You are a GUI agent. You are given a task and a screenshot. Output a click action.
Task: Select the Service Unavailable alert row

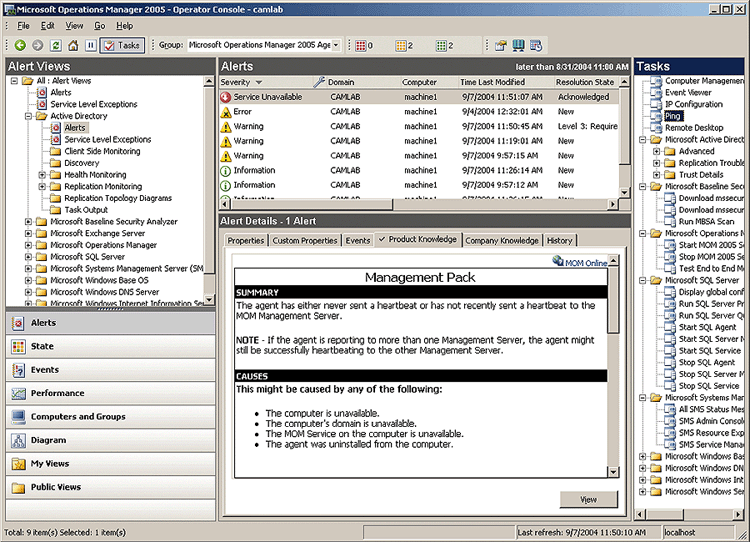pyautogui.click(x=419, y=97)
